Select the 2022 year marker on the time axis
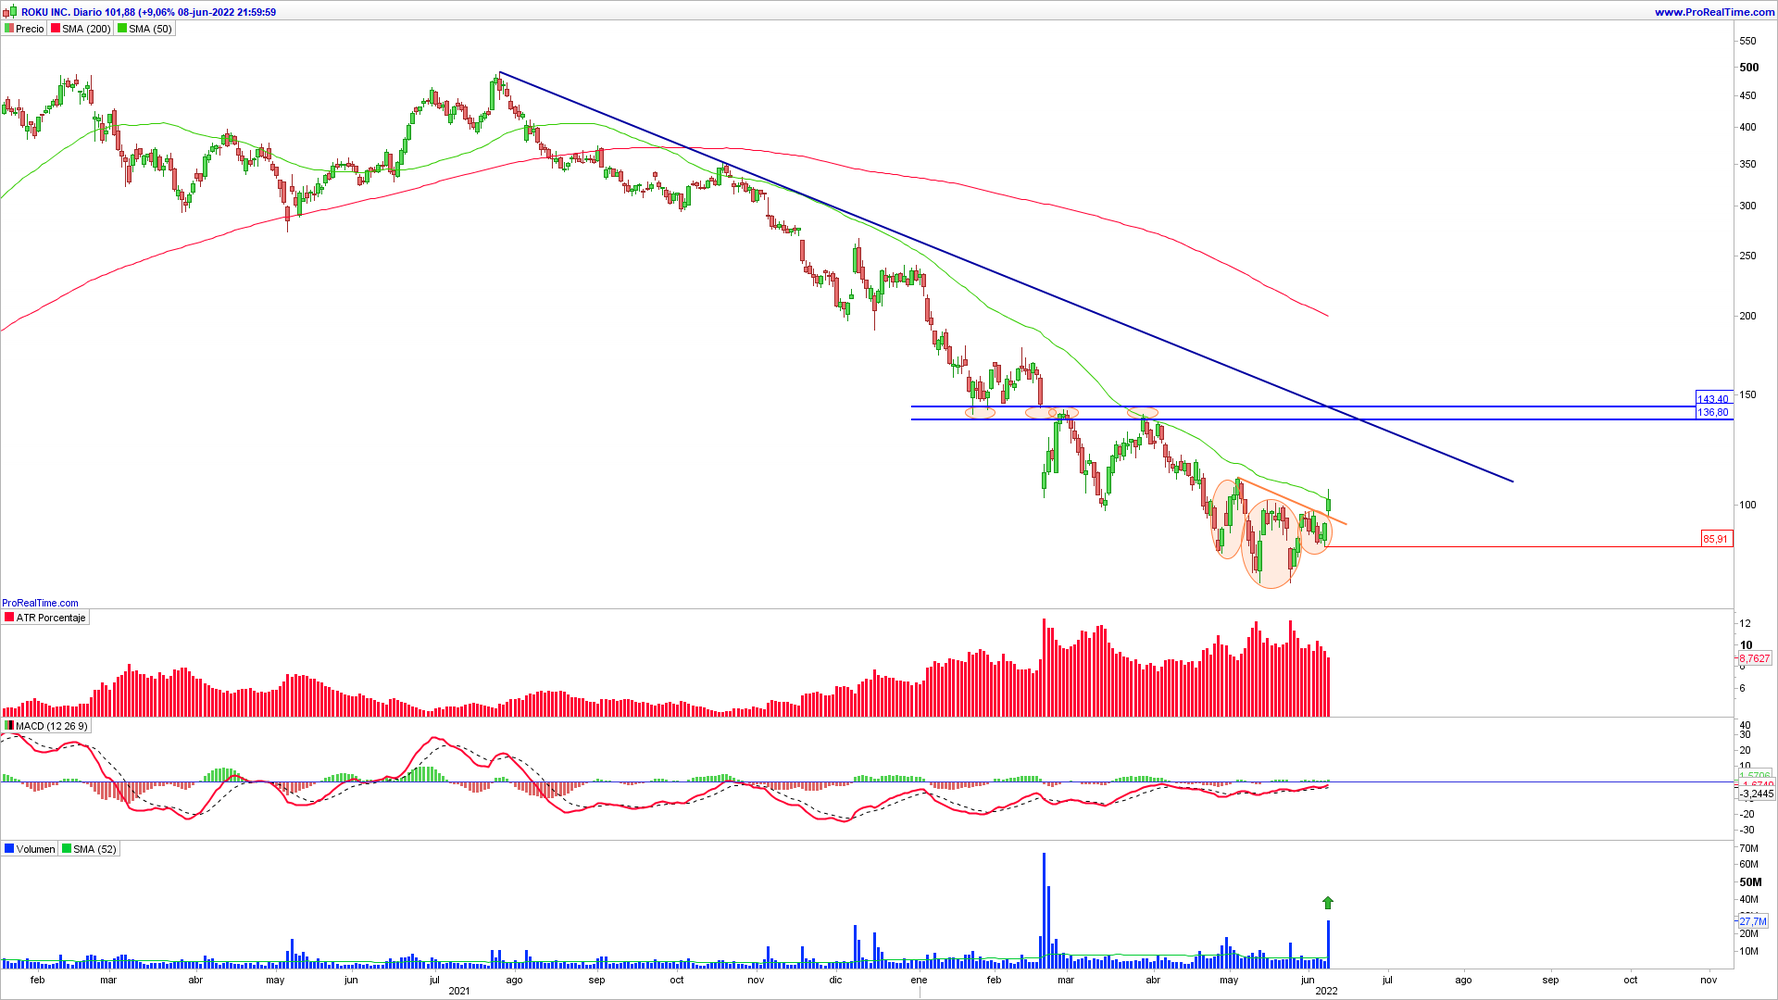The width and height of the screenshot is (1778, 1000). [x=1326, y=991]
